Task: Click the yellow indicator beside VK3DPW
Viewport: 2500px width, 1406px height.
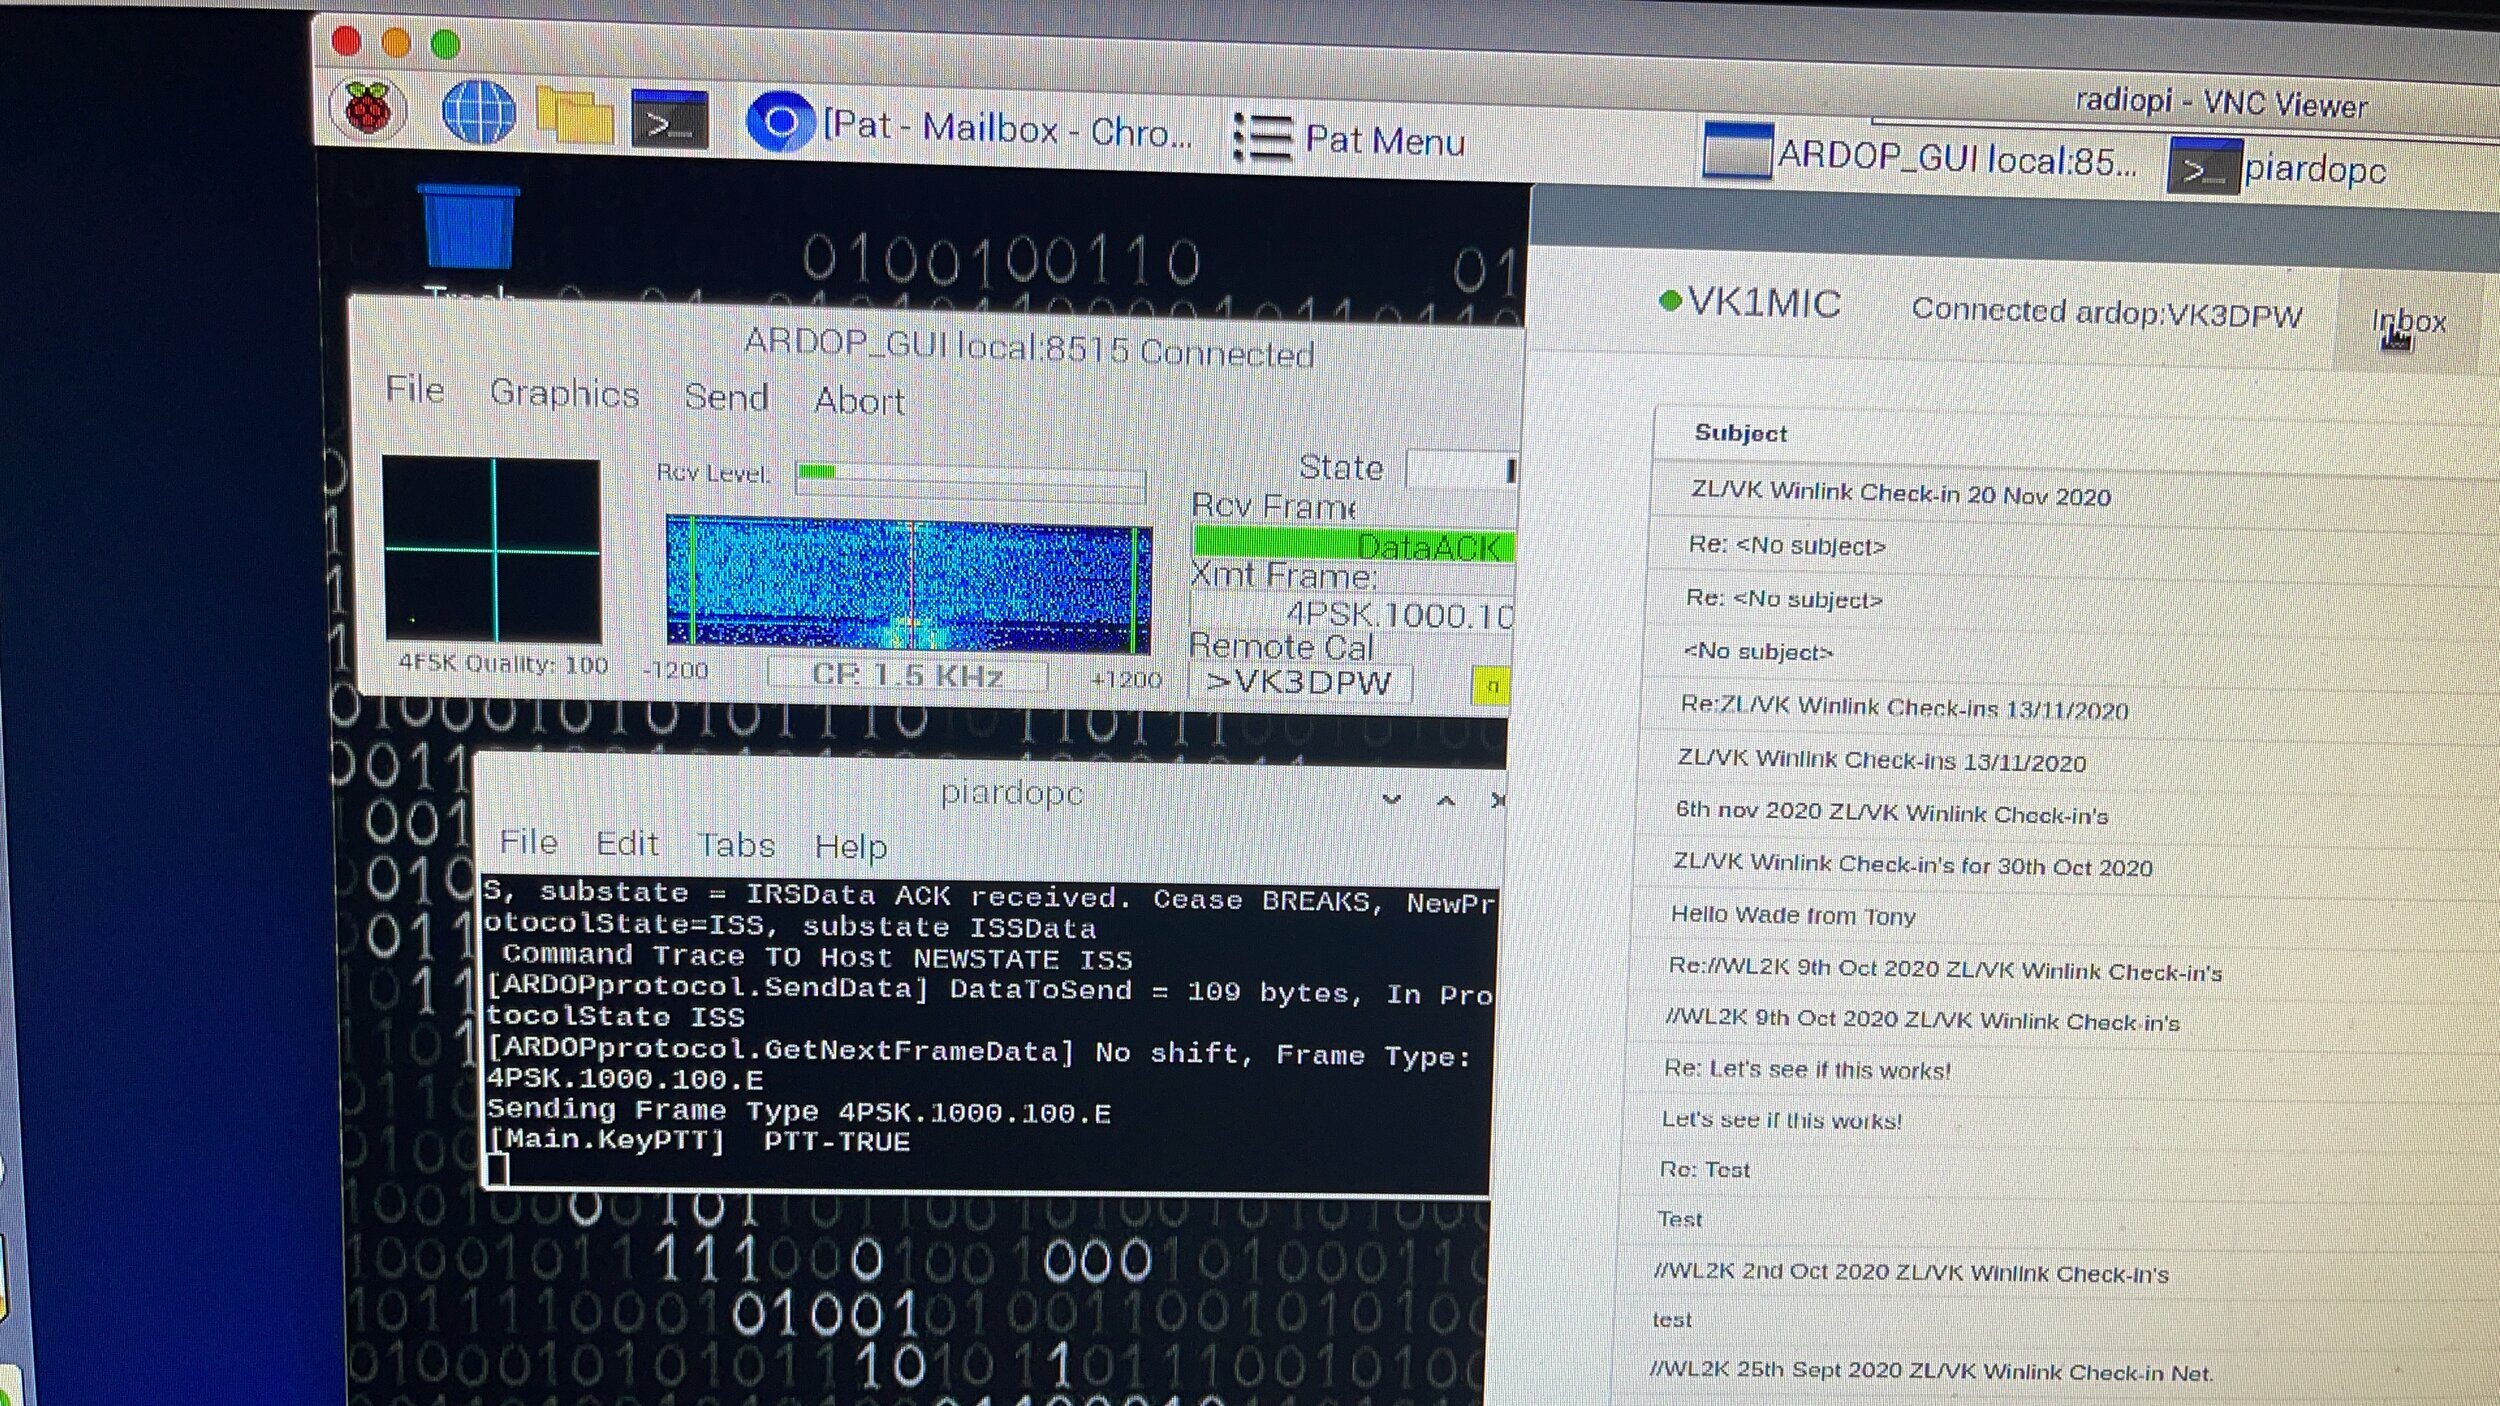Action: (1491, 686)
